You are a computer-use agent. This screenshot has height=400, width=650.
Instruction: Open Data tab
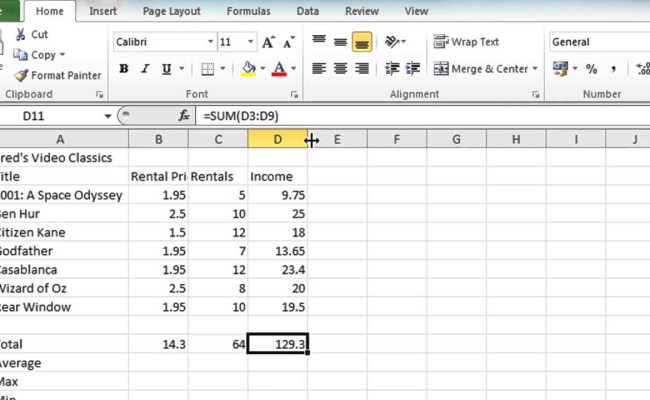(x=308, y=11)
